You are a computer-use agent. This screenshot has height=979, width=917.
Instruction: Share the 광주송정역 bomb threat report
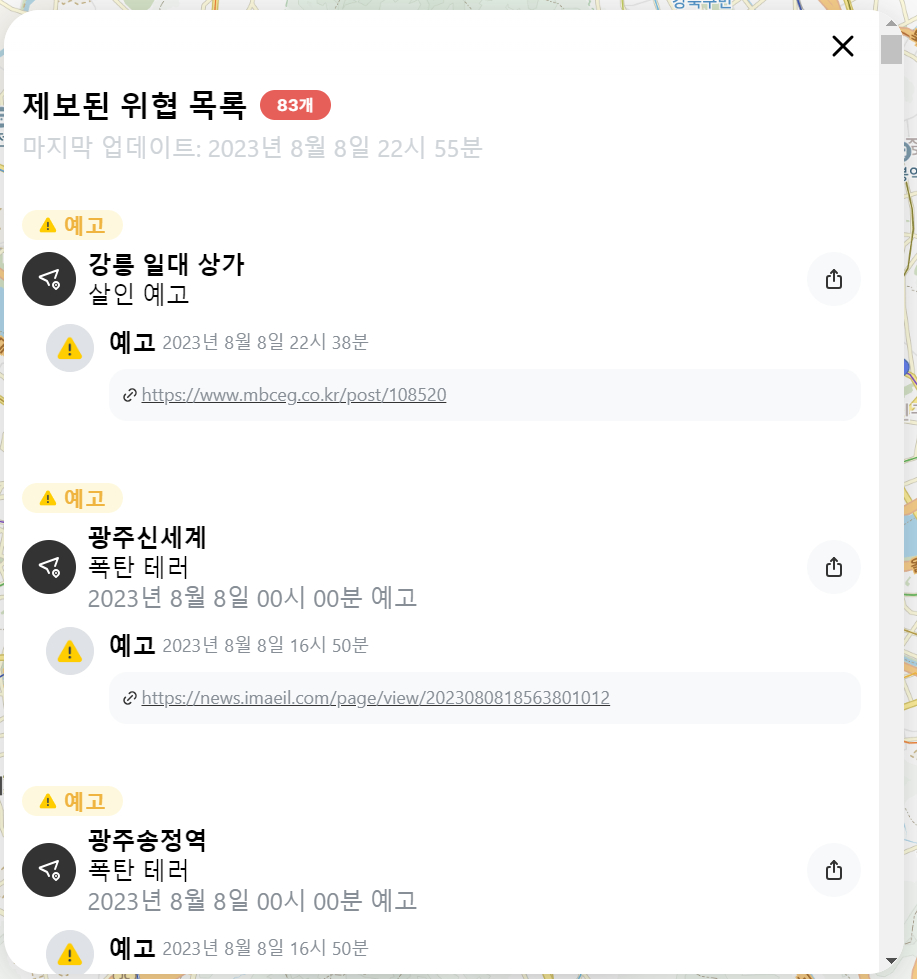[x=834, y=870]
